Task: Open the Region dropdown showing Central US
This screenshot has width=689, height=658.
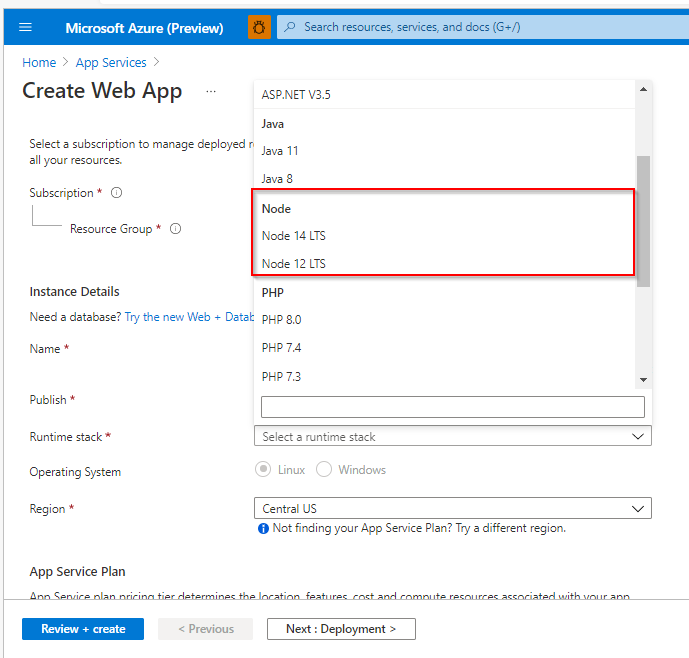Action: pyautogui.click(x=453, y=509)
